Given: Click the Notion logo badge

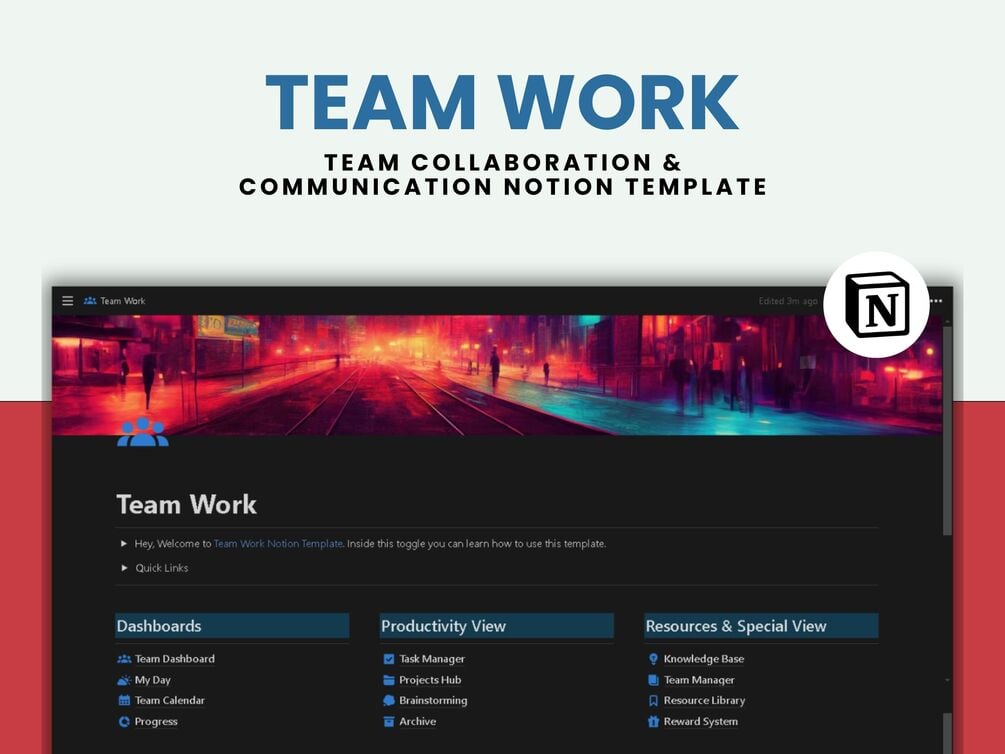Looking at the screenshot, I should (x=876, y=305).
